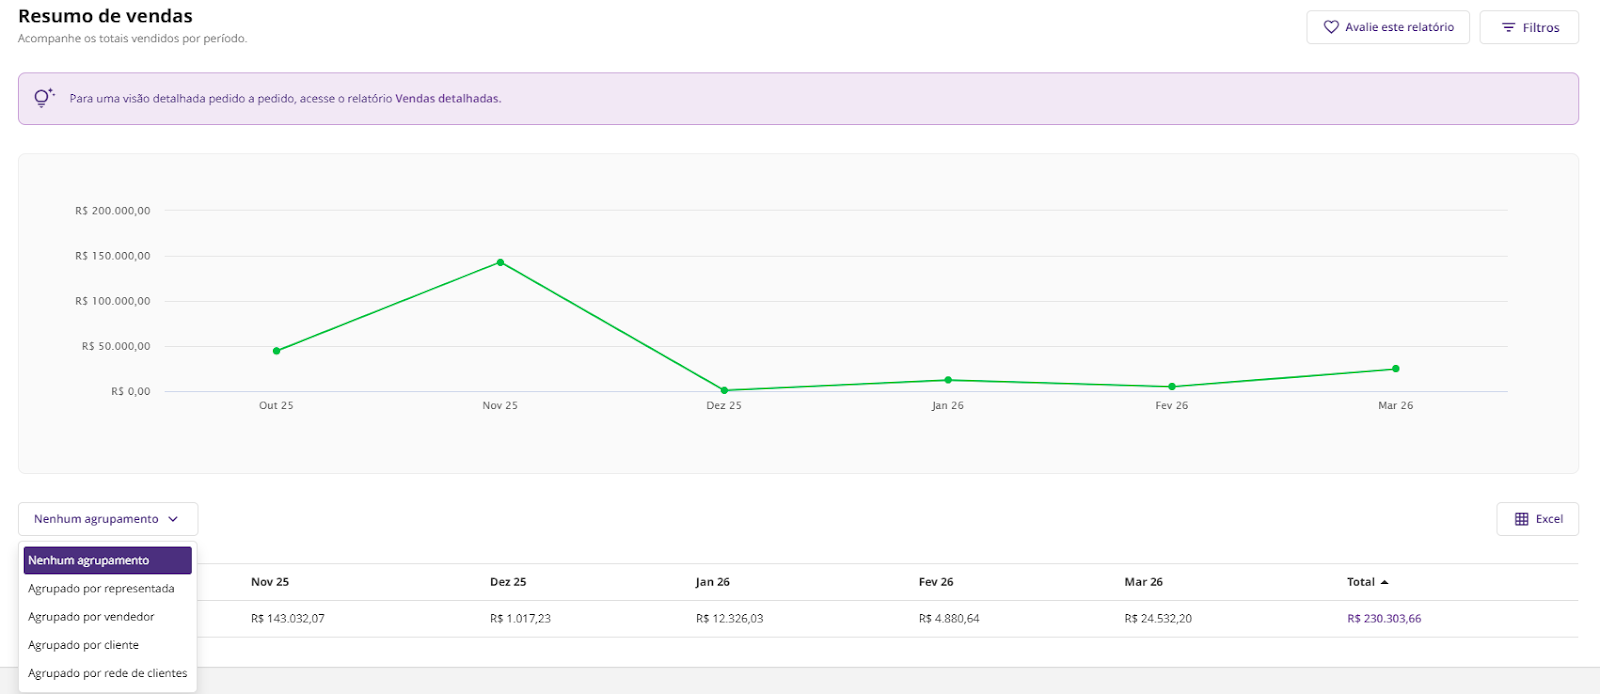Click the Excel spreadsheet grid icon
The image size is (1600, 694).
click(1521, 519)
